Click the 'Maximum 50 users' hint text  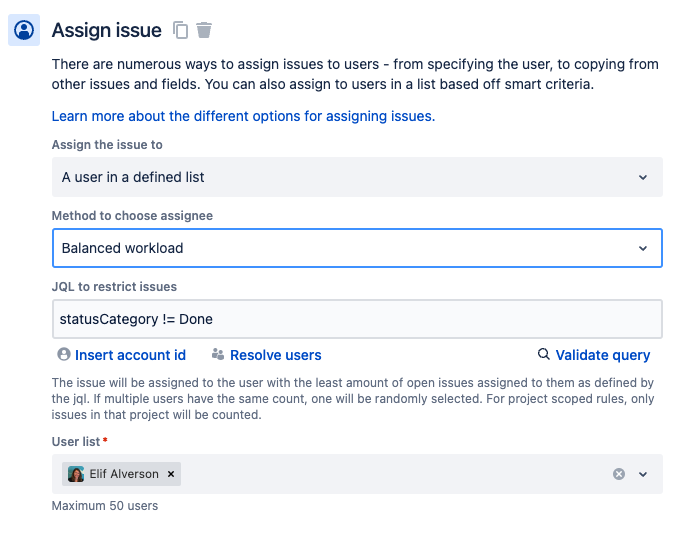pyautogui.click(x=105, y=505)
